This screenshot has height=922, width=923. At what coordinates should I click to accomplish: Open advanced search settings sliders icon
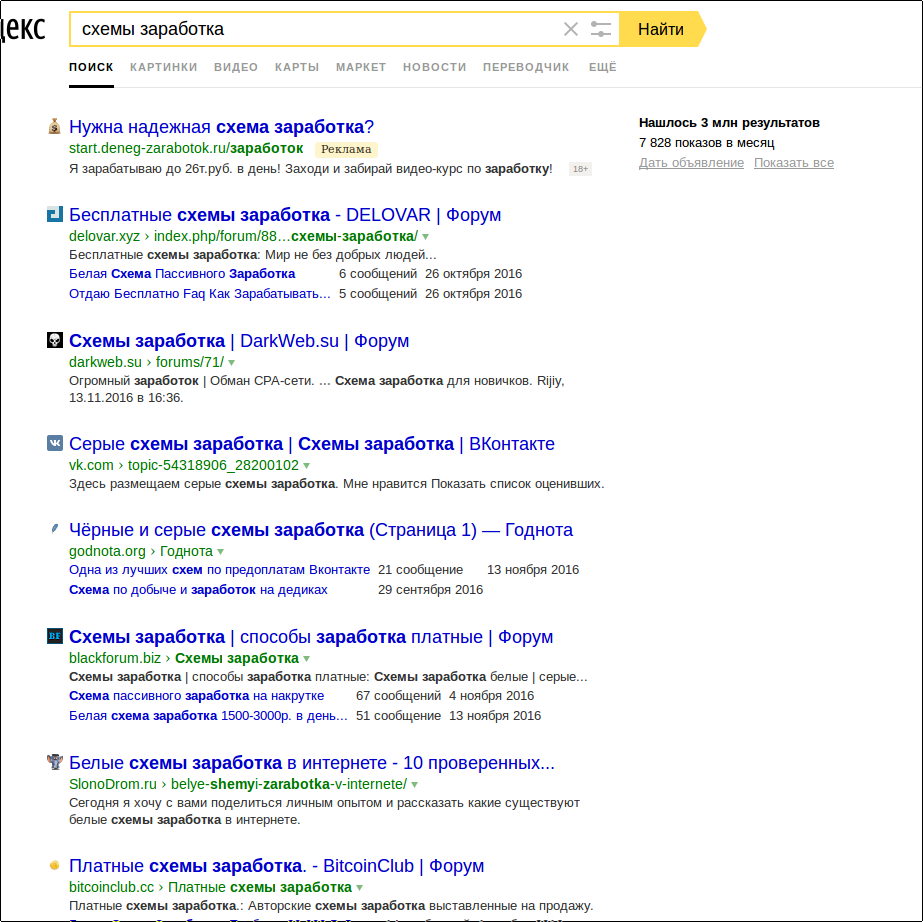point(600,29)
